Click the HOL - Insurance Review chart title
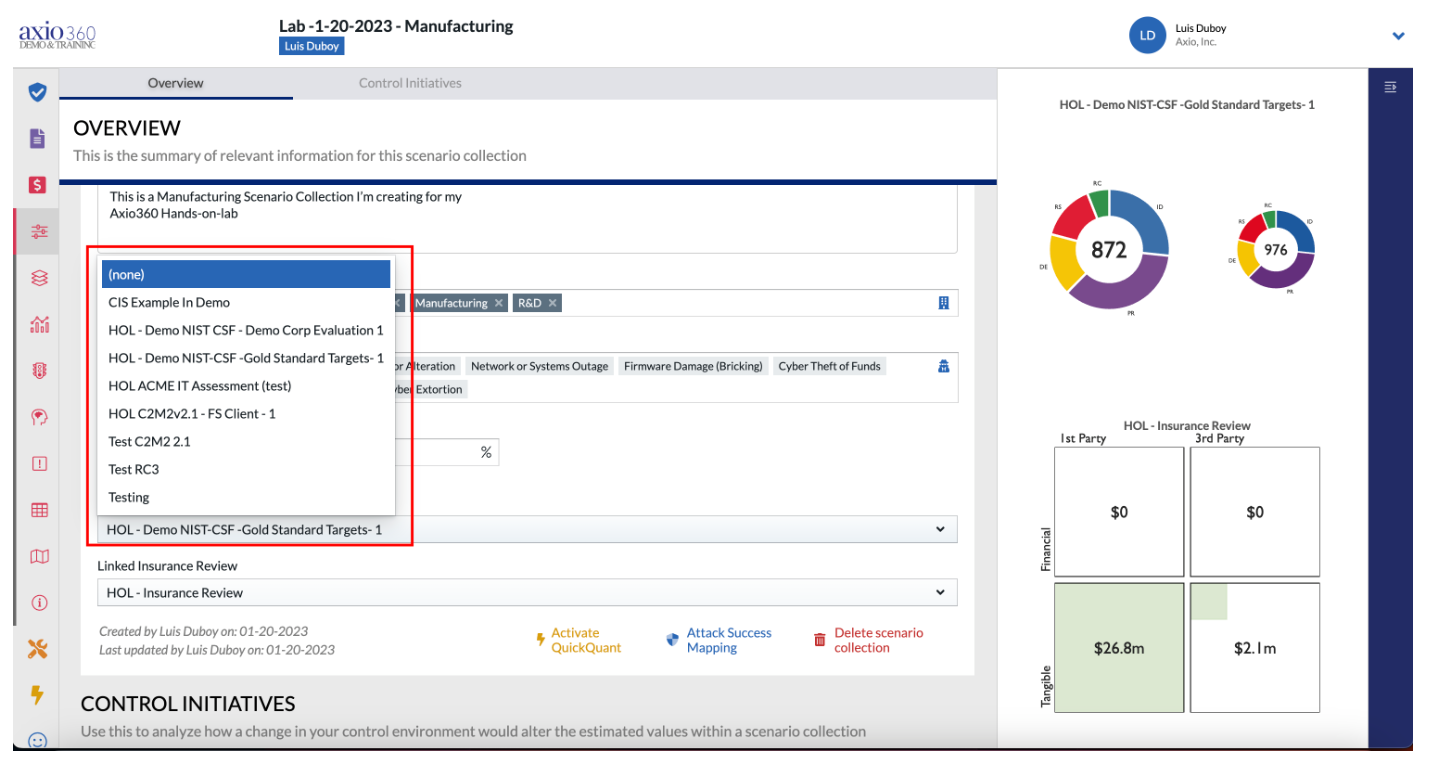The width and height of the screenshot is (1434, 768). [1187, 425]
